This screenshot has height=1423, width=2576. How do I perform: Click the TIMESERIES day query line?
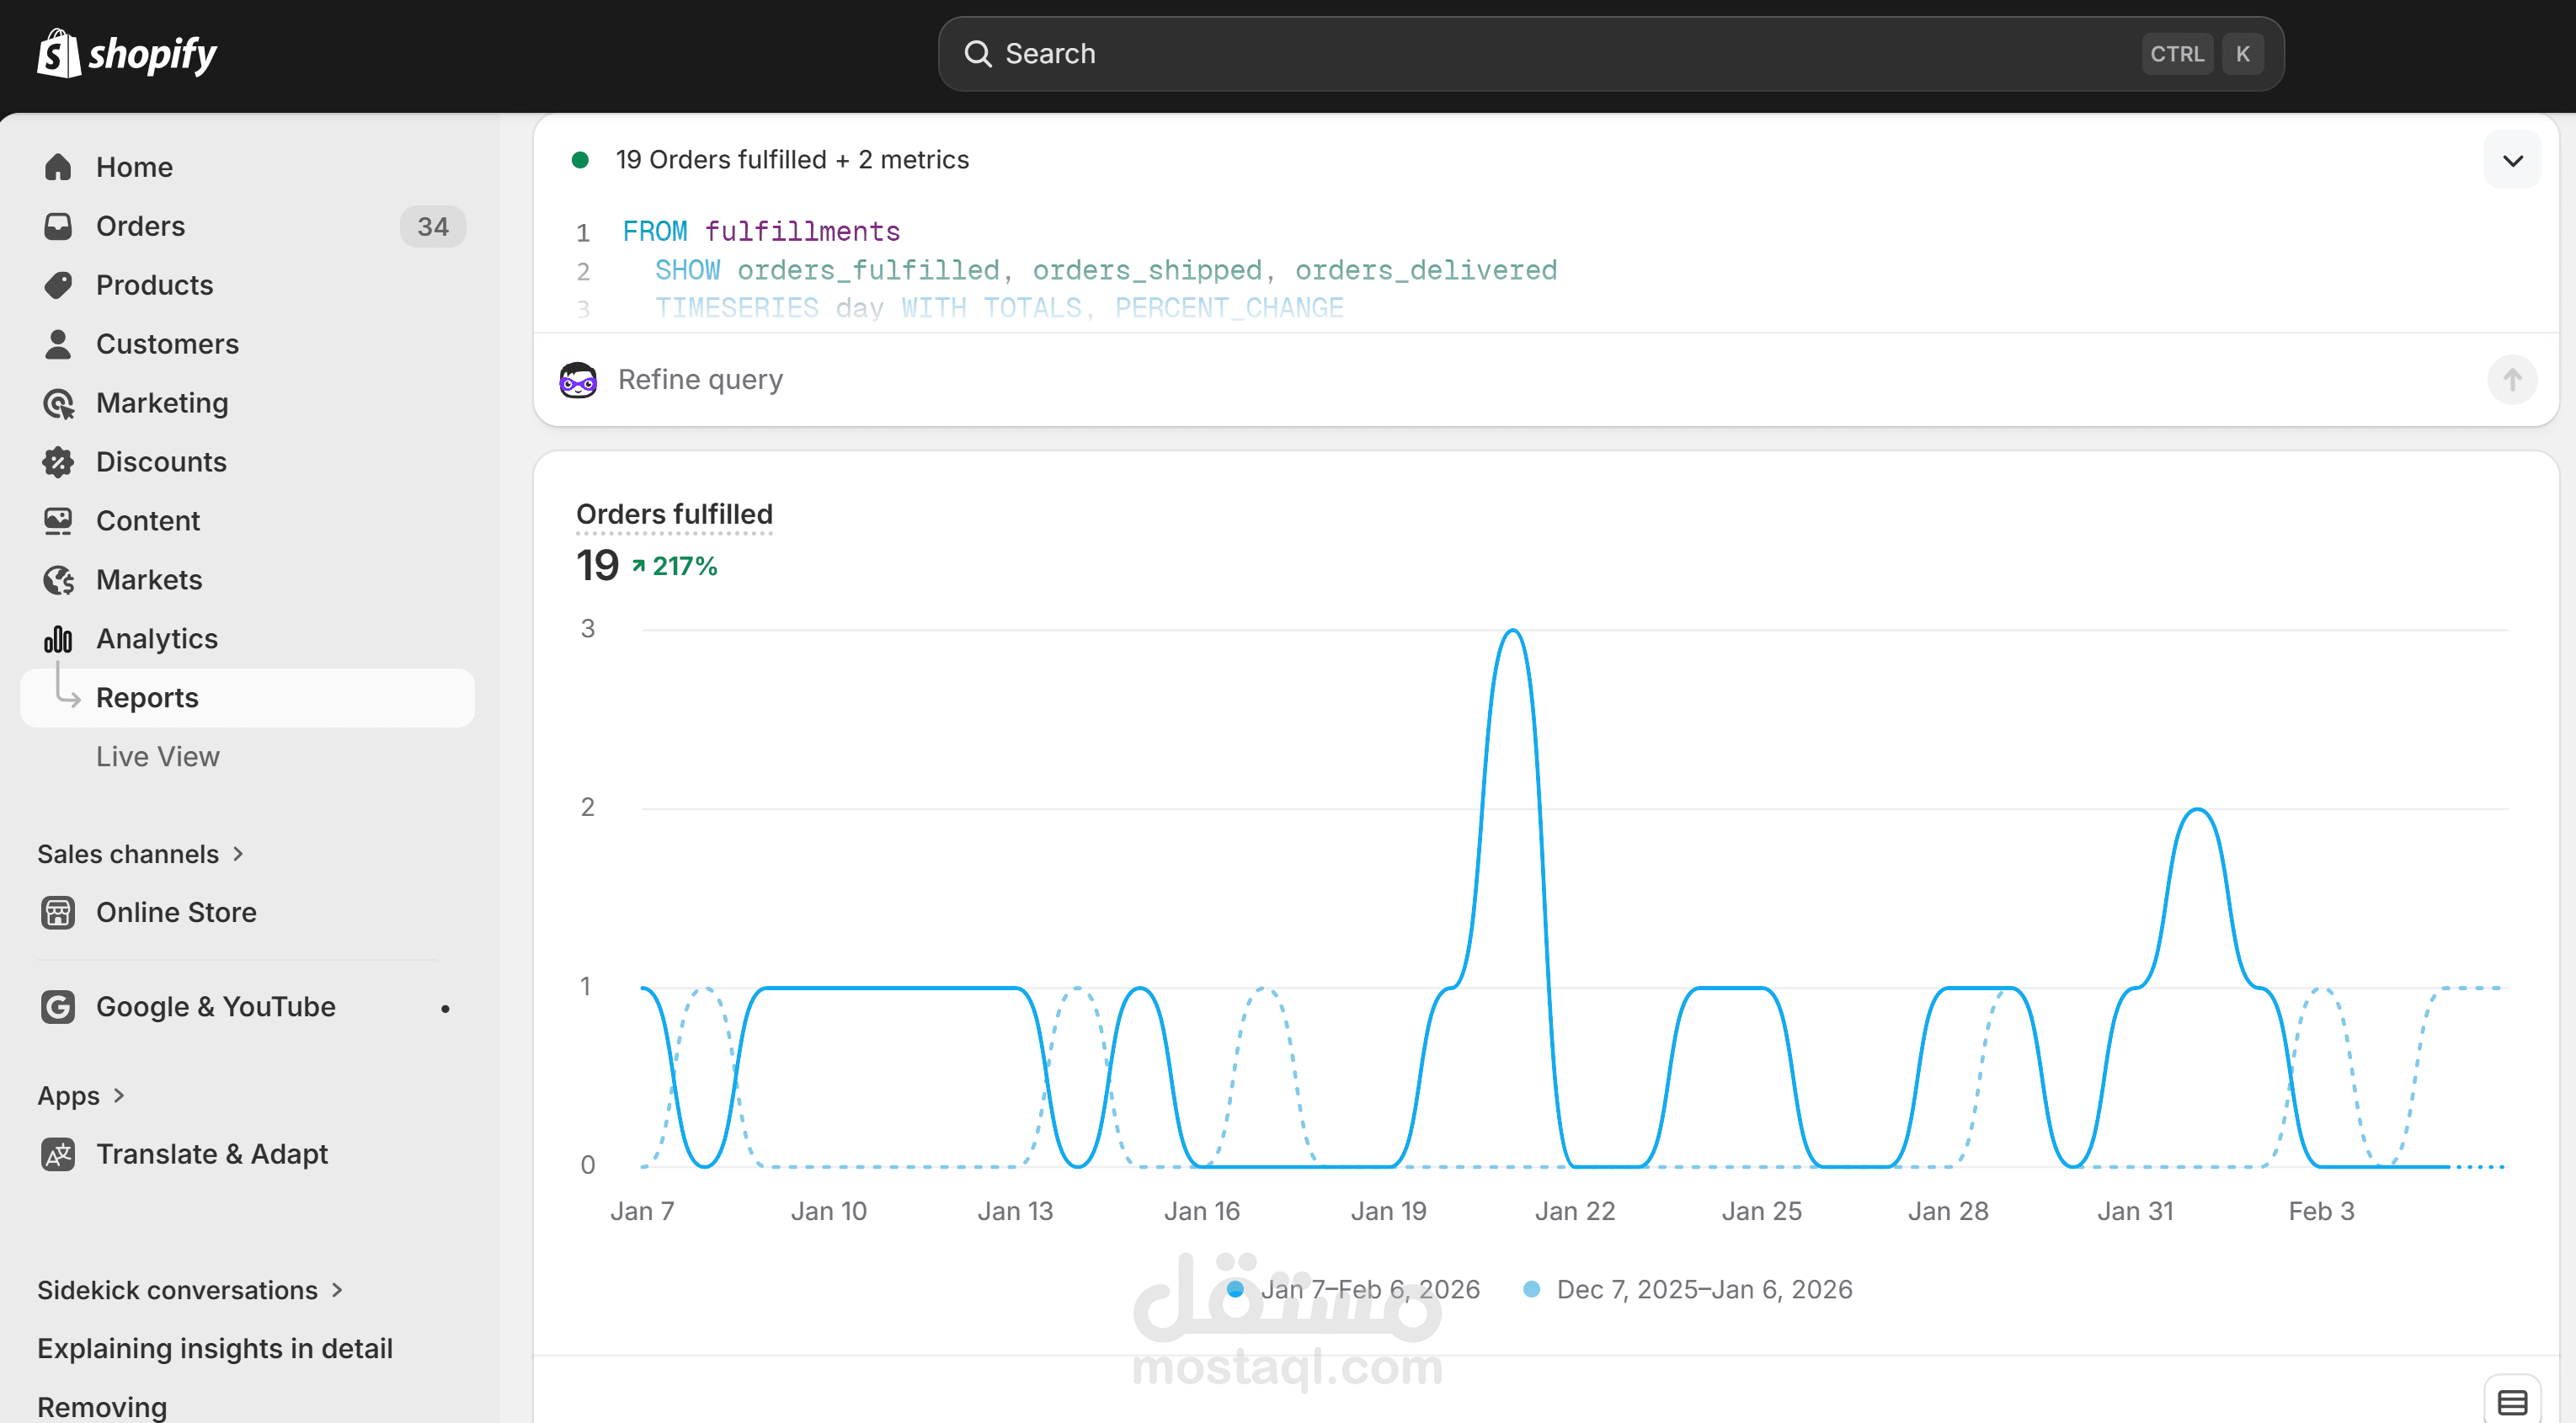tap(999, 308)
